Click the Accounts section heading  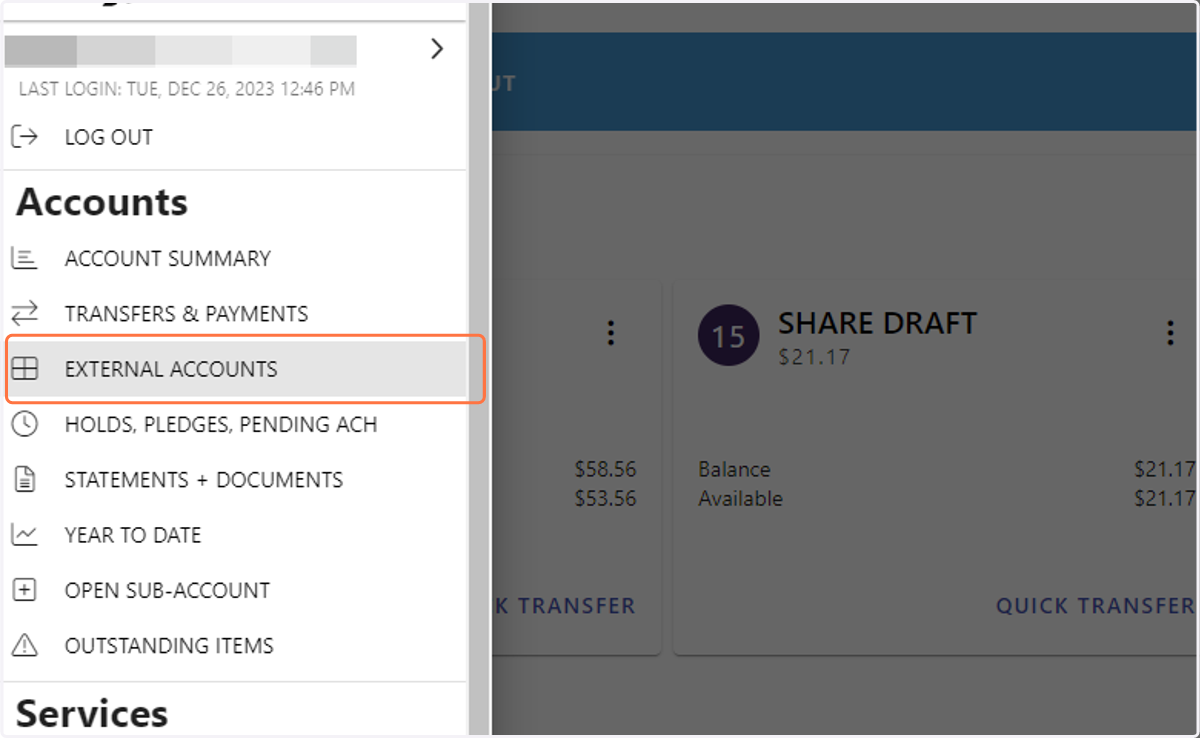102,202
